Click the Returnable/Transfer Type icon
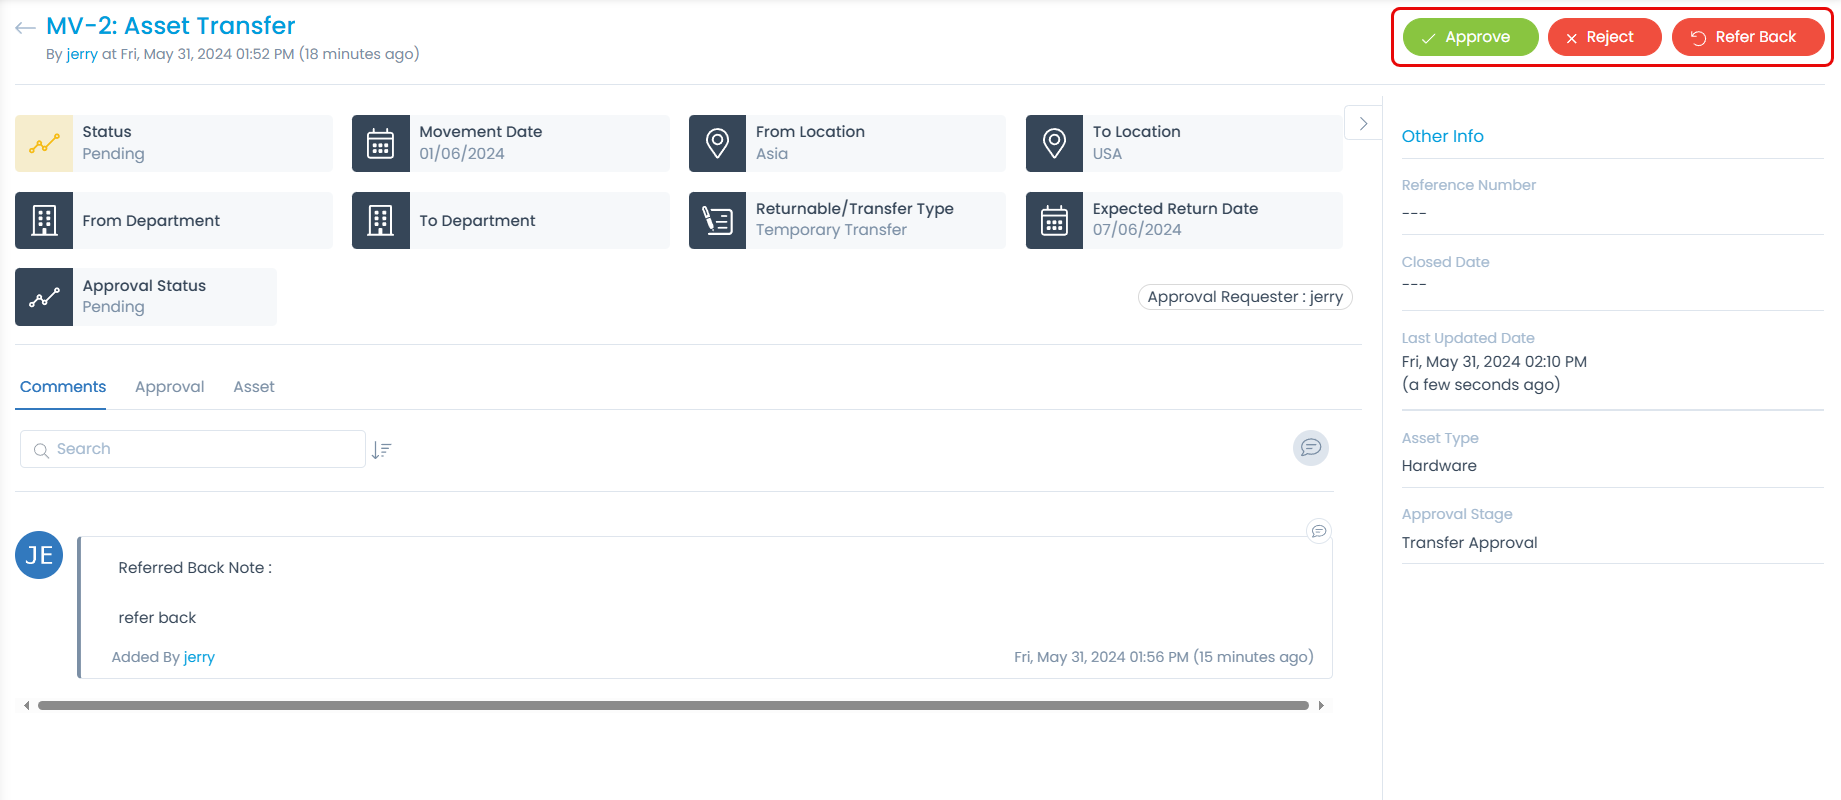 (717, 220)
